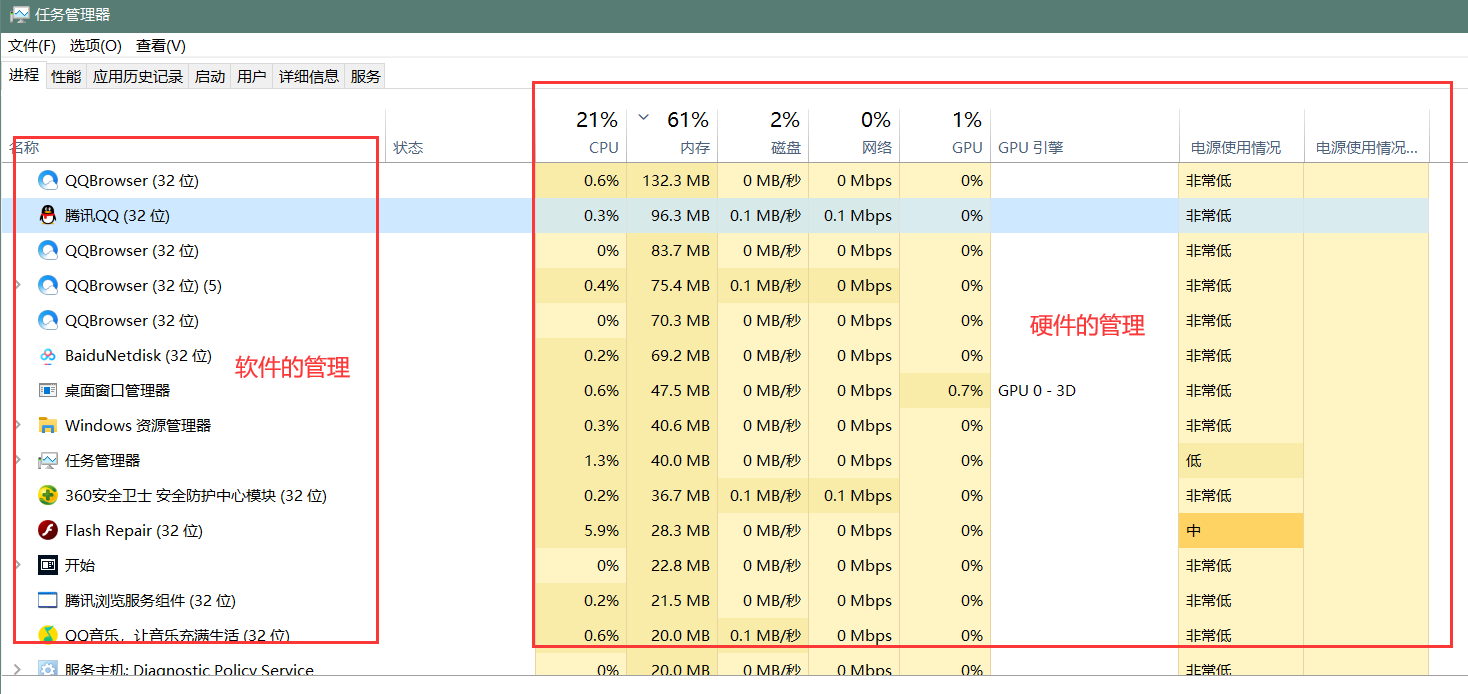Click the 22.8 MB memory cell

(672, 566)
